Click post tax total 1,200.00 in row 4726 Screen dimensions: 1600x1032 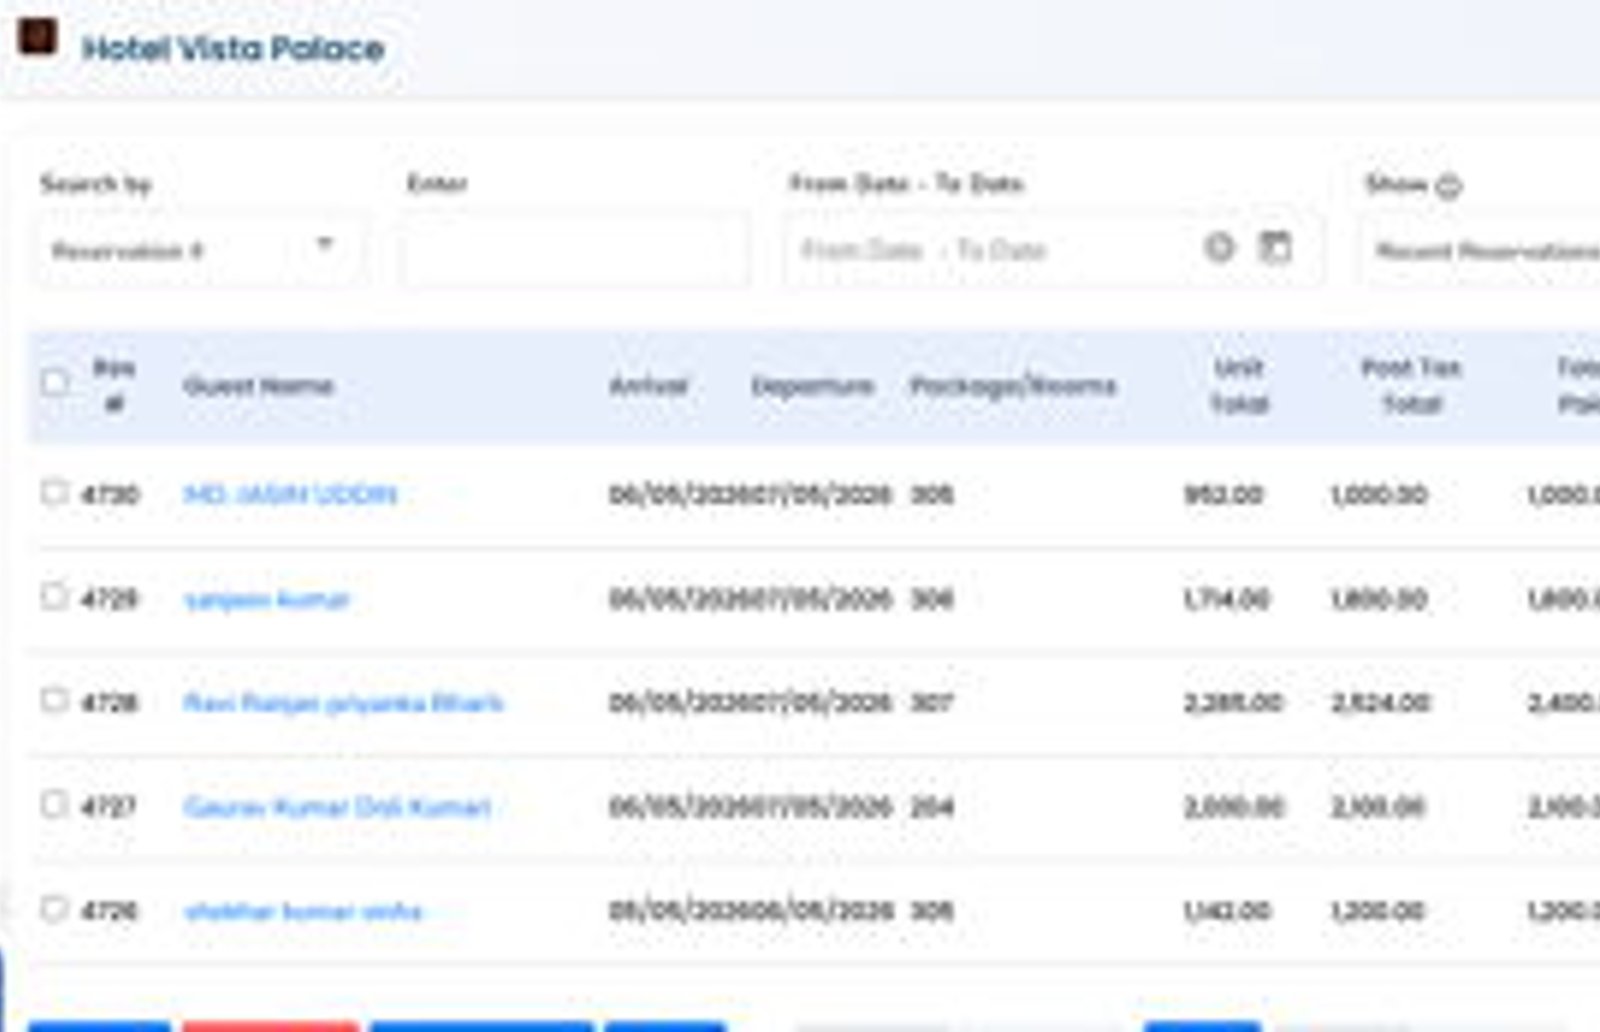pos(1378,910)
